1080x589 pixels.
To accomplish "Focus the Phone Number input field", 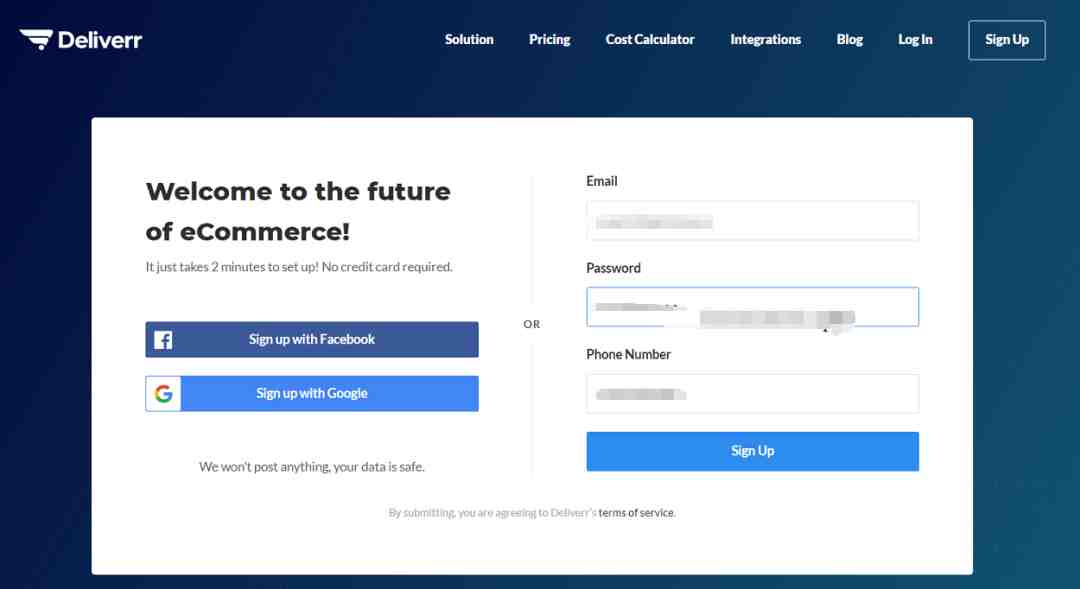I will (x=752, y=394).
